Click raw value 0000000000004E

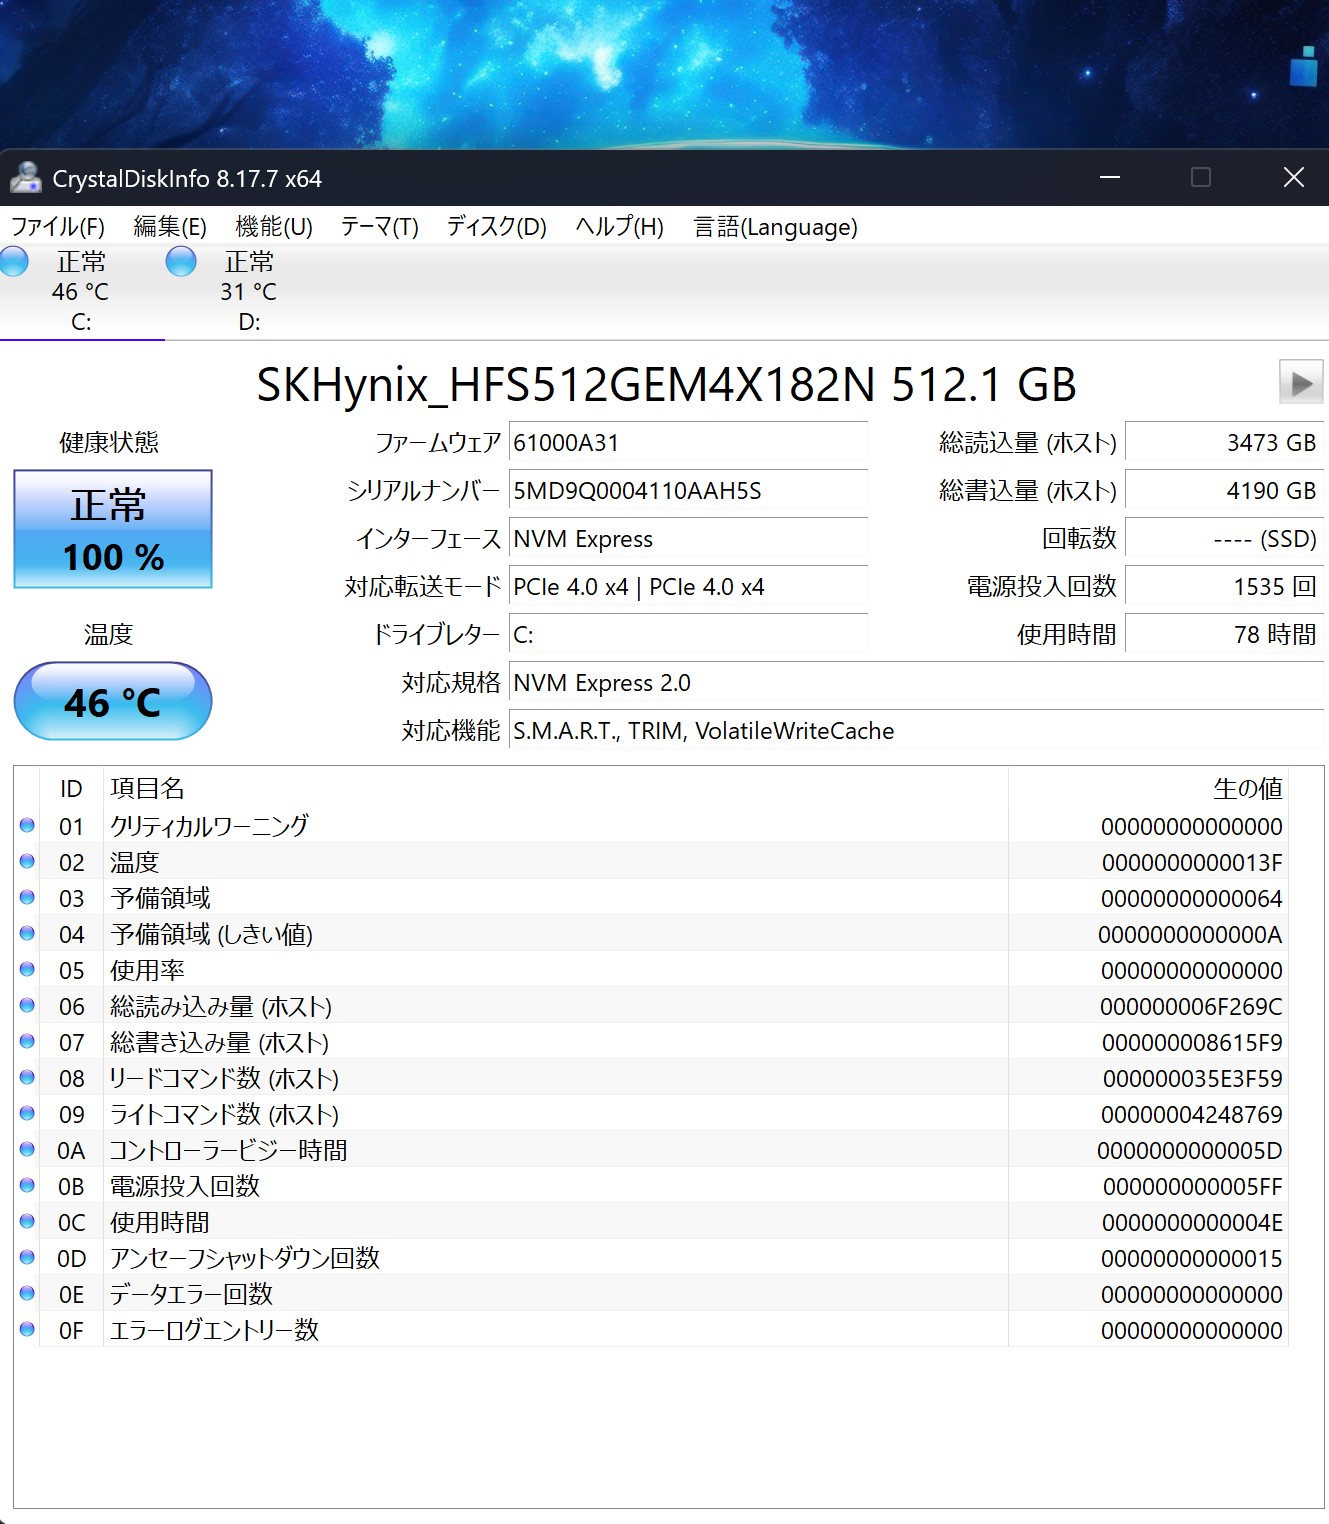(1192, 1222)
